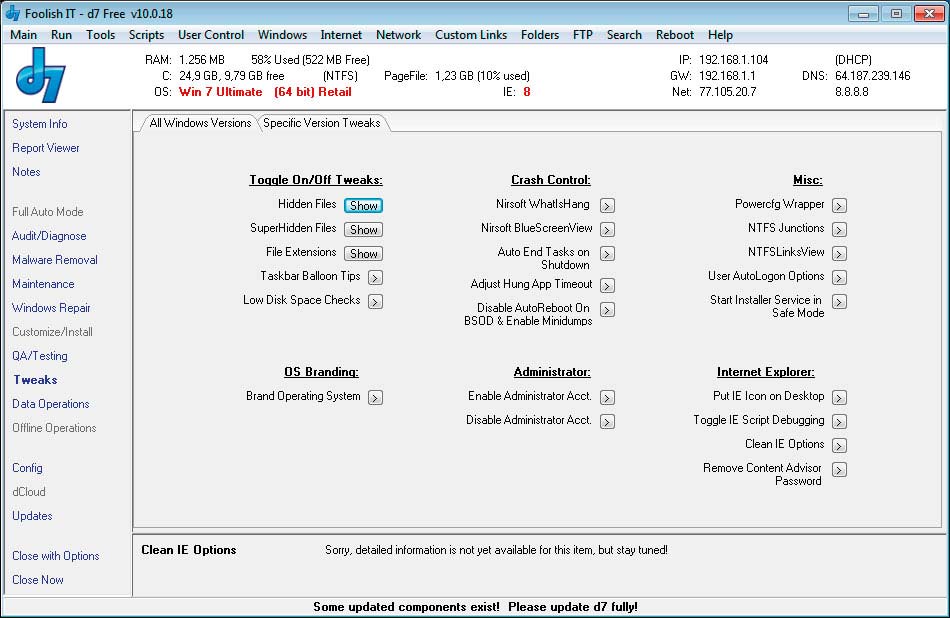Screen dimensions: 950x618
Task: Open the Internet menu
Action: (x=341, y=35)
